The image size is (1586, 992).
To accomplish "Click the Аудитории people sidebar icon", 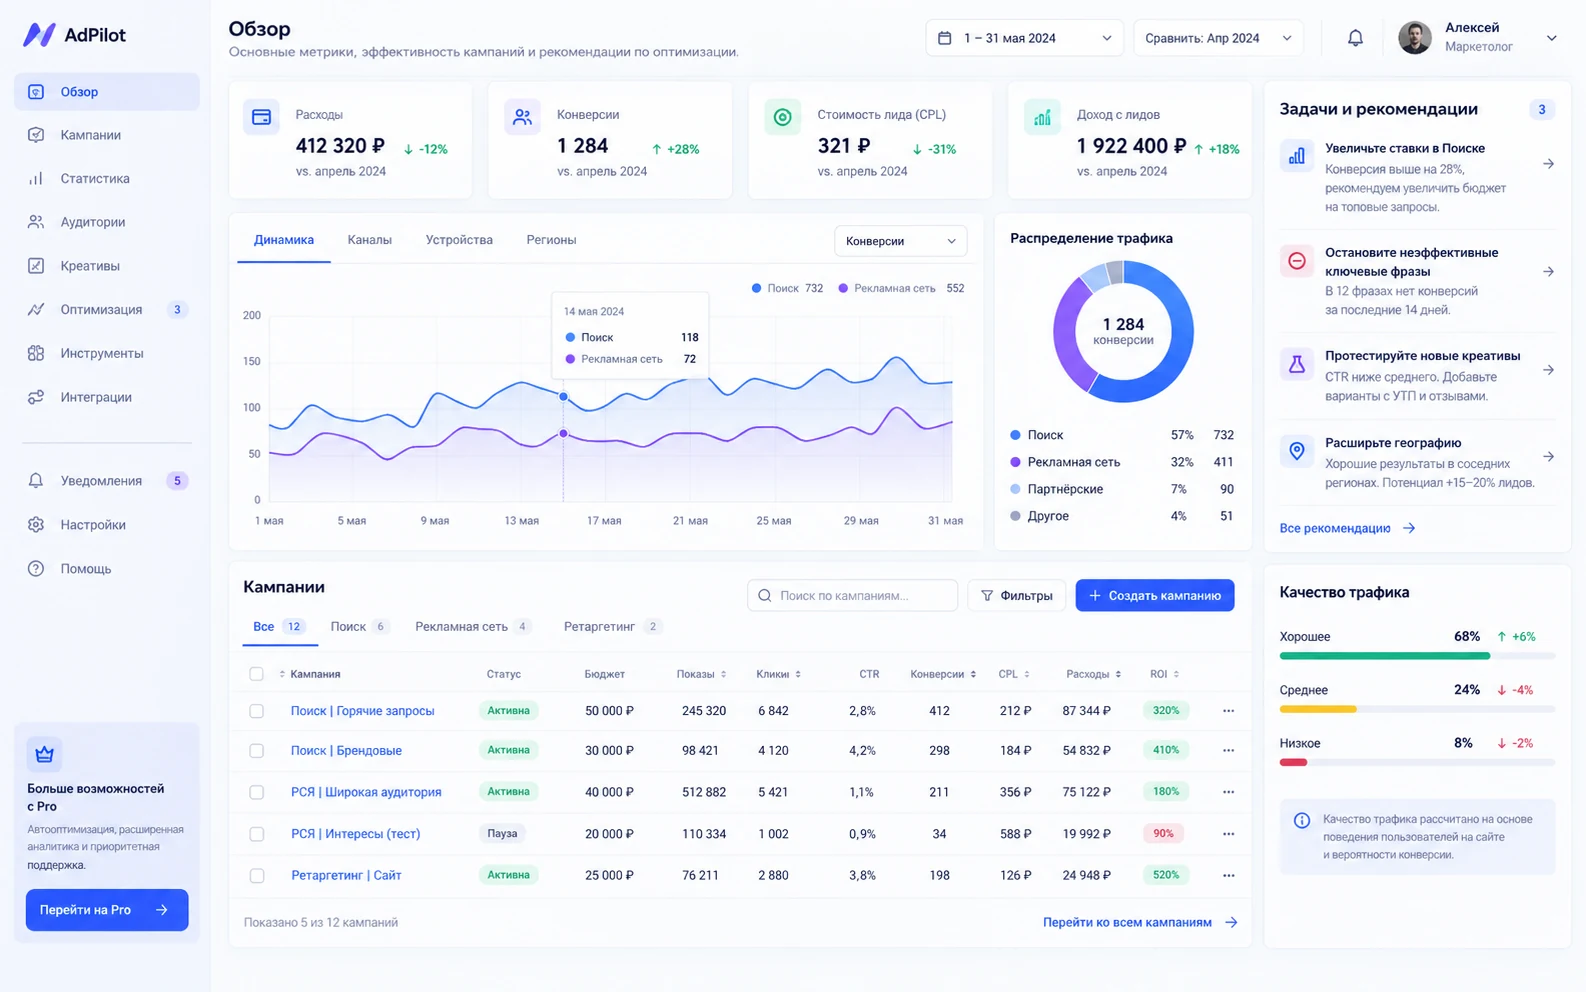I will (36, 222).
